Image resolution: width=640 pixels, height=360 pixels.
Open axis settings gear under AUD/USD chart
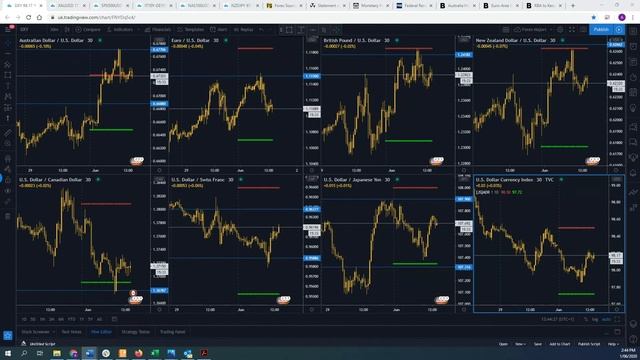159,170
